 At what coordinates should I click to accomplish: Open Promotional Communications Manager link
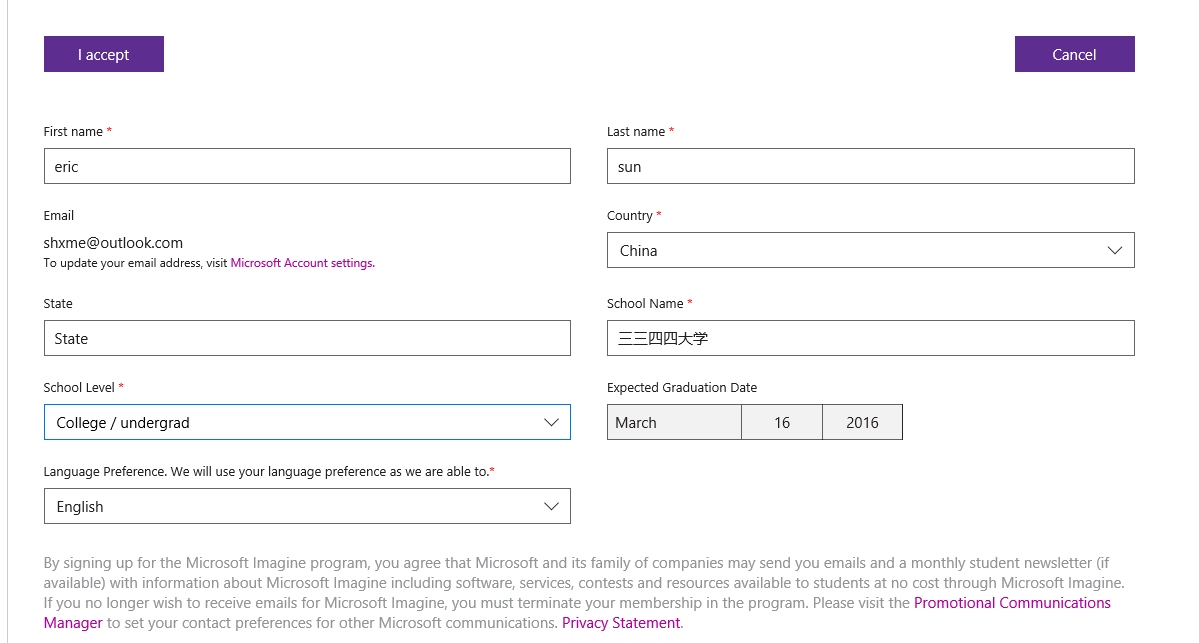[1012, 603]
